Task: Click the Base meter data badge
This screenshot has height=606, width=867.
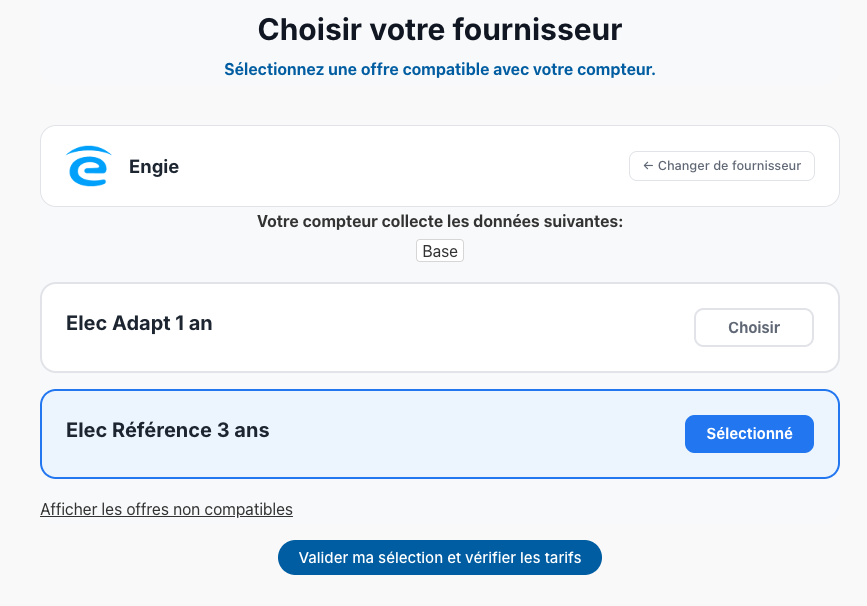Action: (x=440, y=251)
